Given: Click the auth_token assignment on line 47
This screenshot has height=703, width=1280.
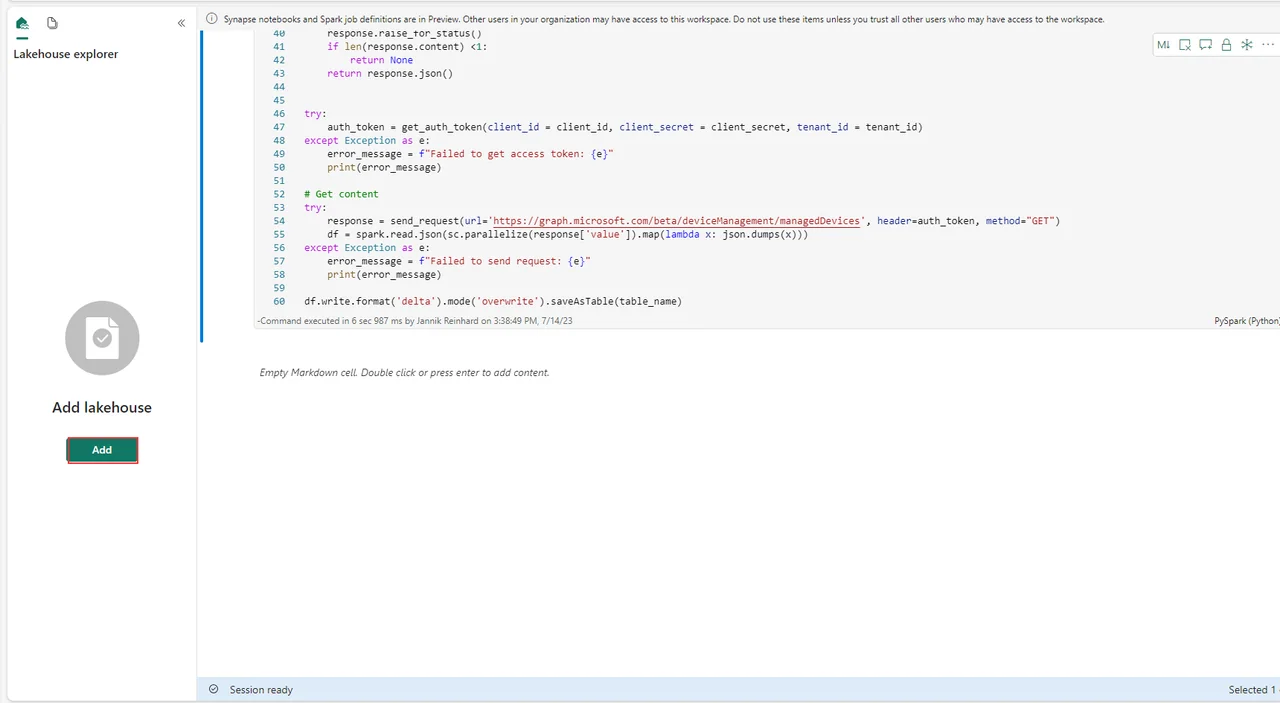Looking at the screenshot, I should (625, 127).
